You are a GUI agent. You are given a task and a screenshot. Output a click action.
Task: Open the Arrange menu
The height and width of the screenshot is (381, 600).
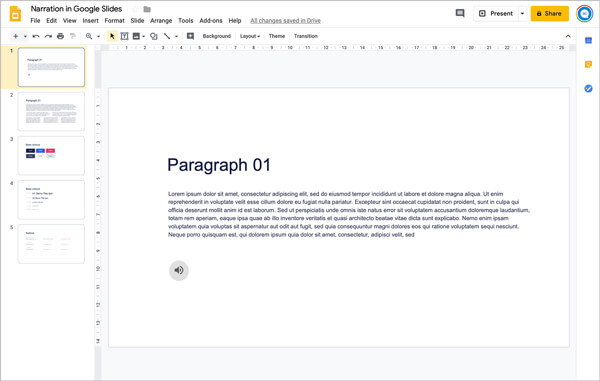(161, 21)
